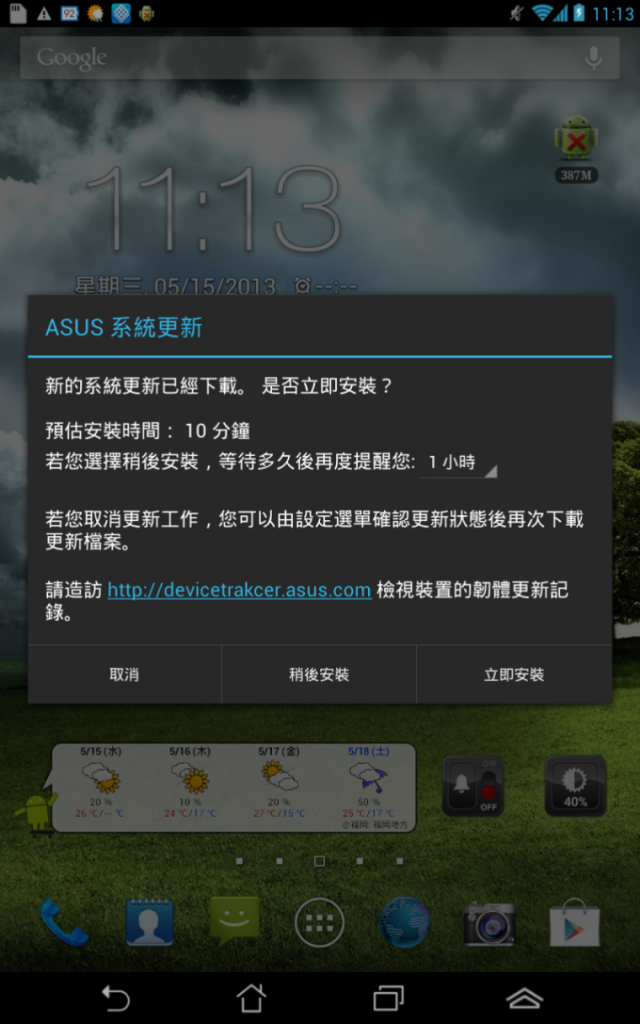Toggle the 40% brightness widget
This screenshot has width=640, height=1025.
575,786
